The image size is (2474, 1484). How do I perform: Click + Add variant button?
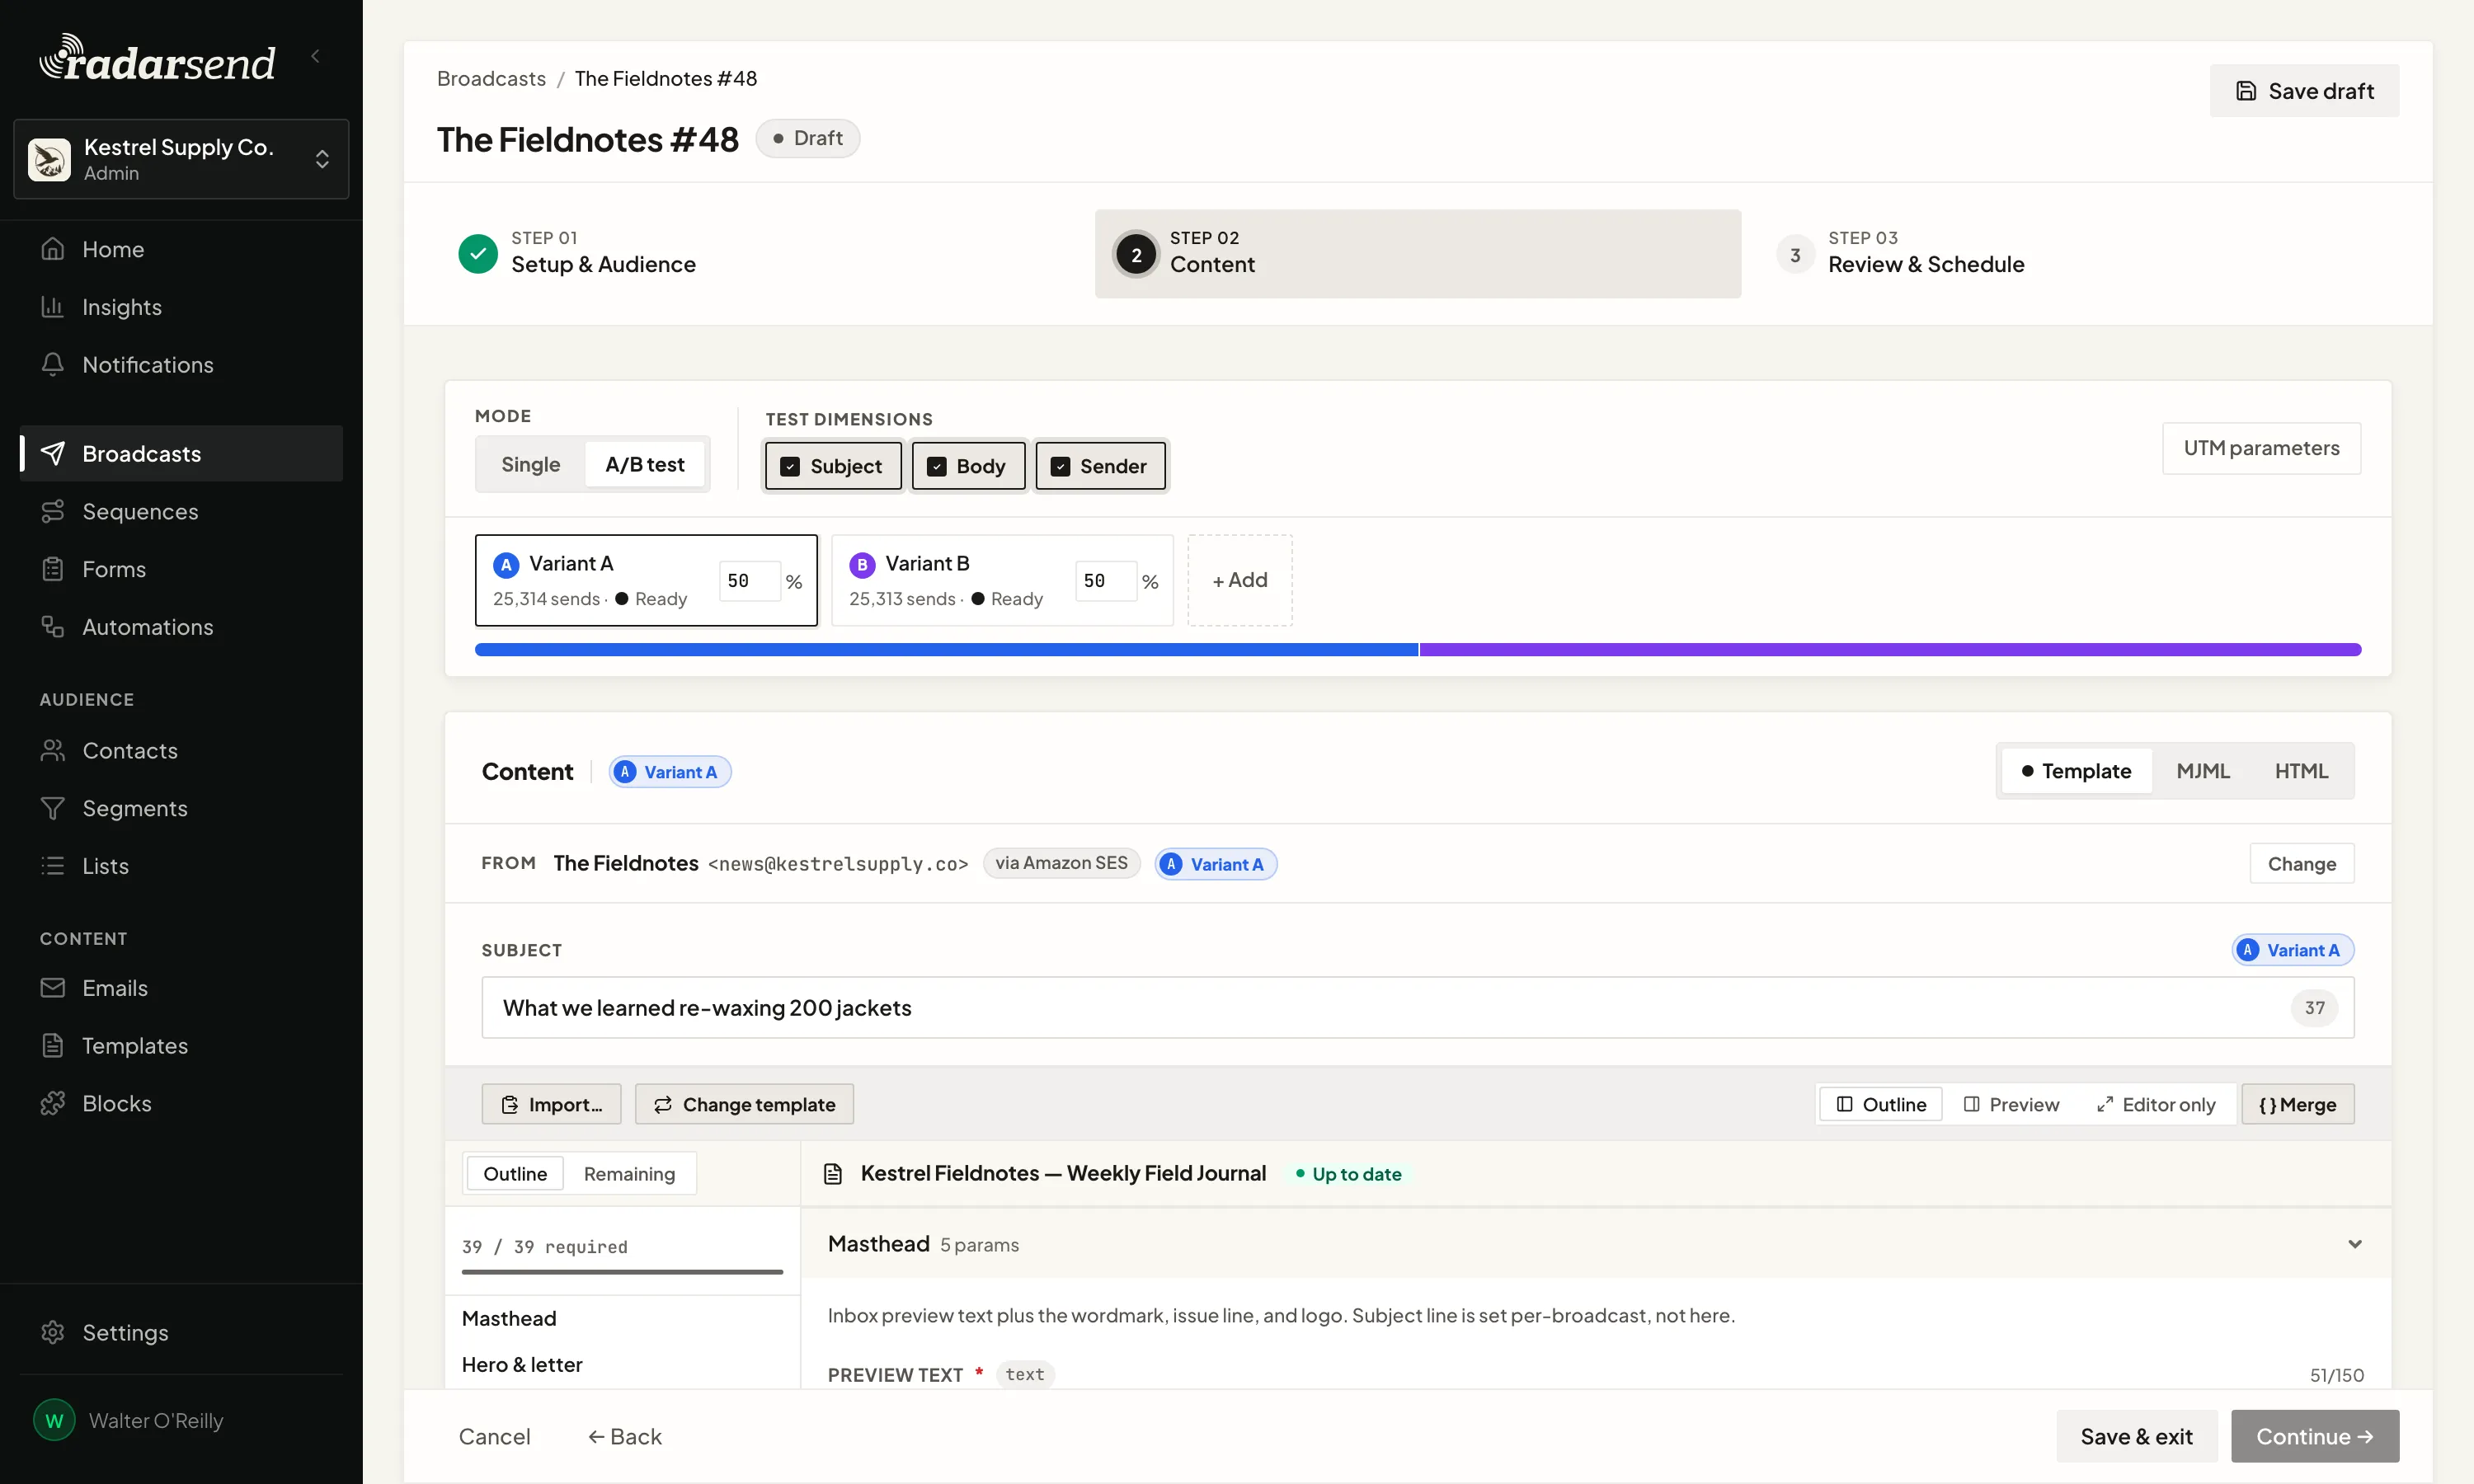point(1240,581)
